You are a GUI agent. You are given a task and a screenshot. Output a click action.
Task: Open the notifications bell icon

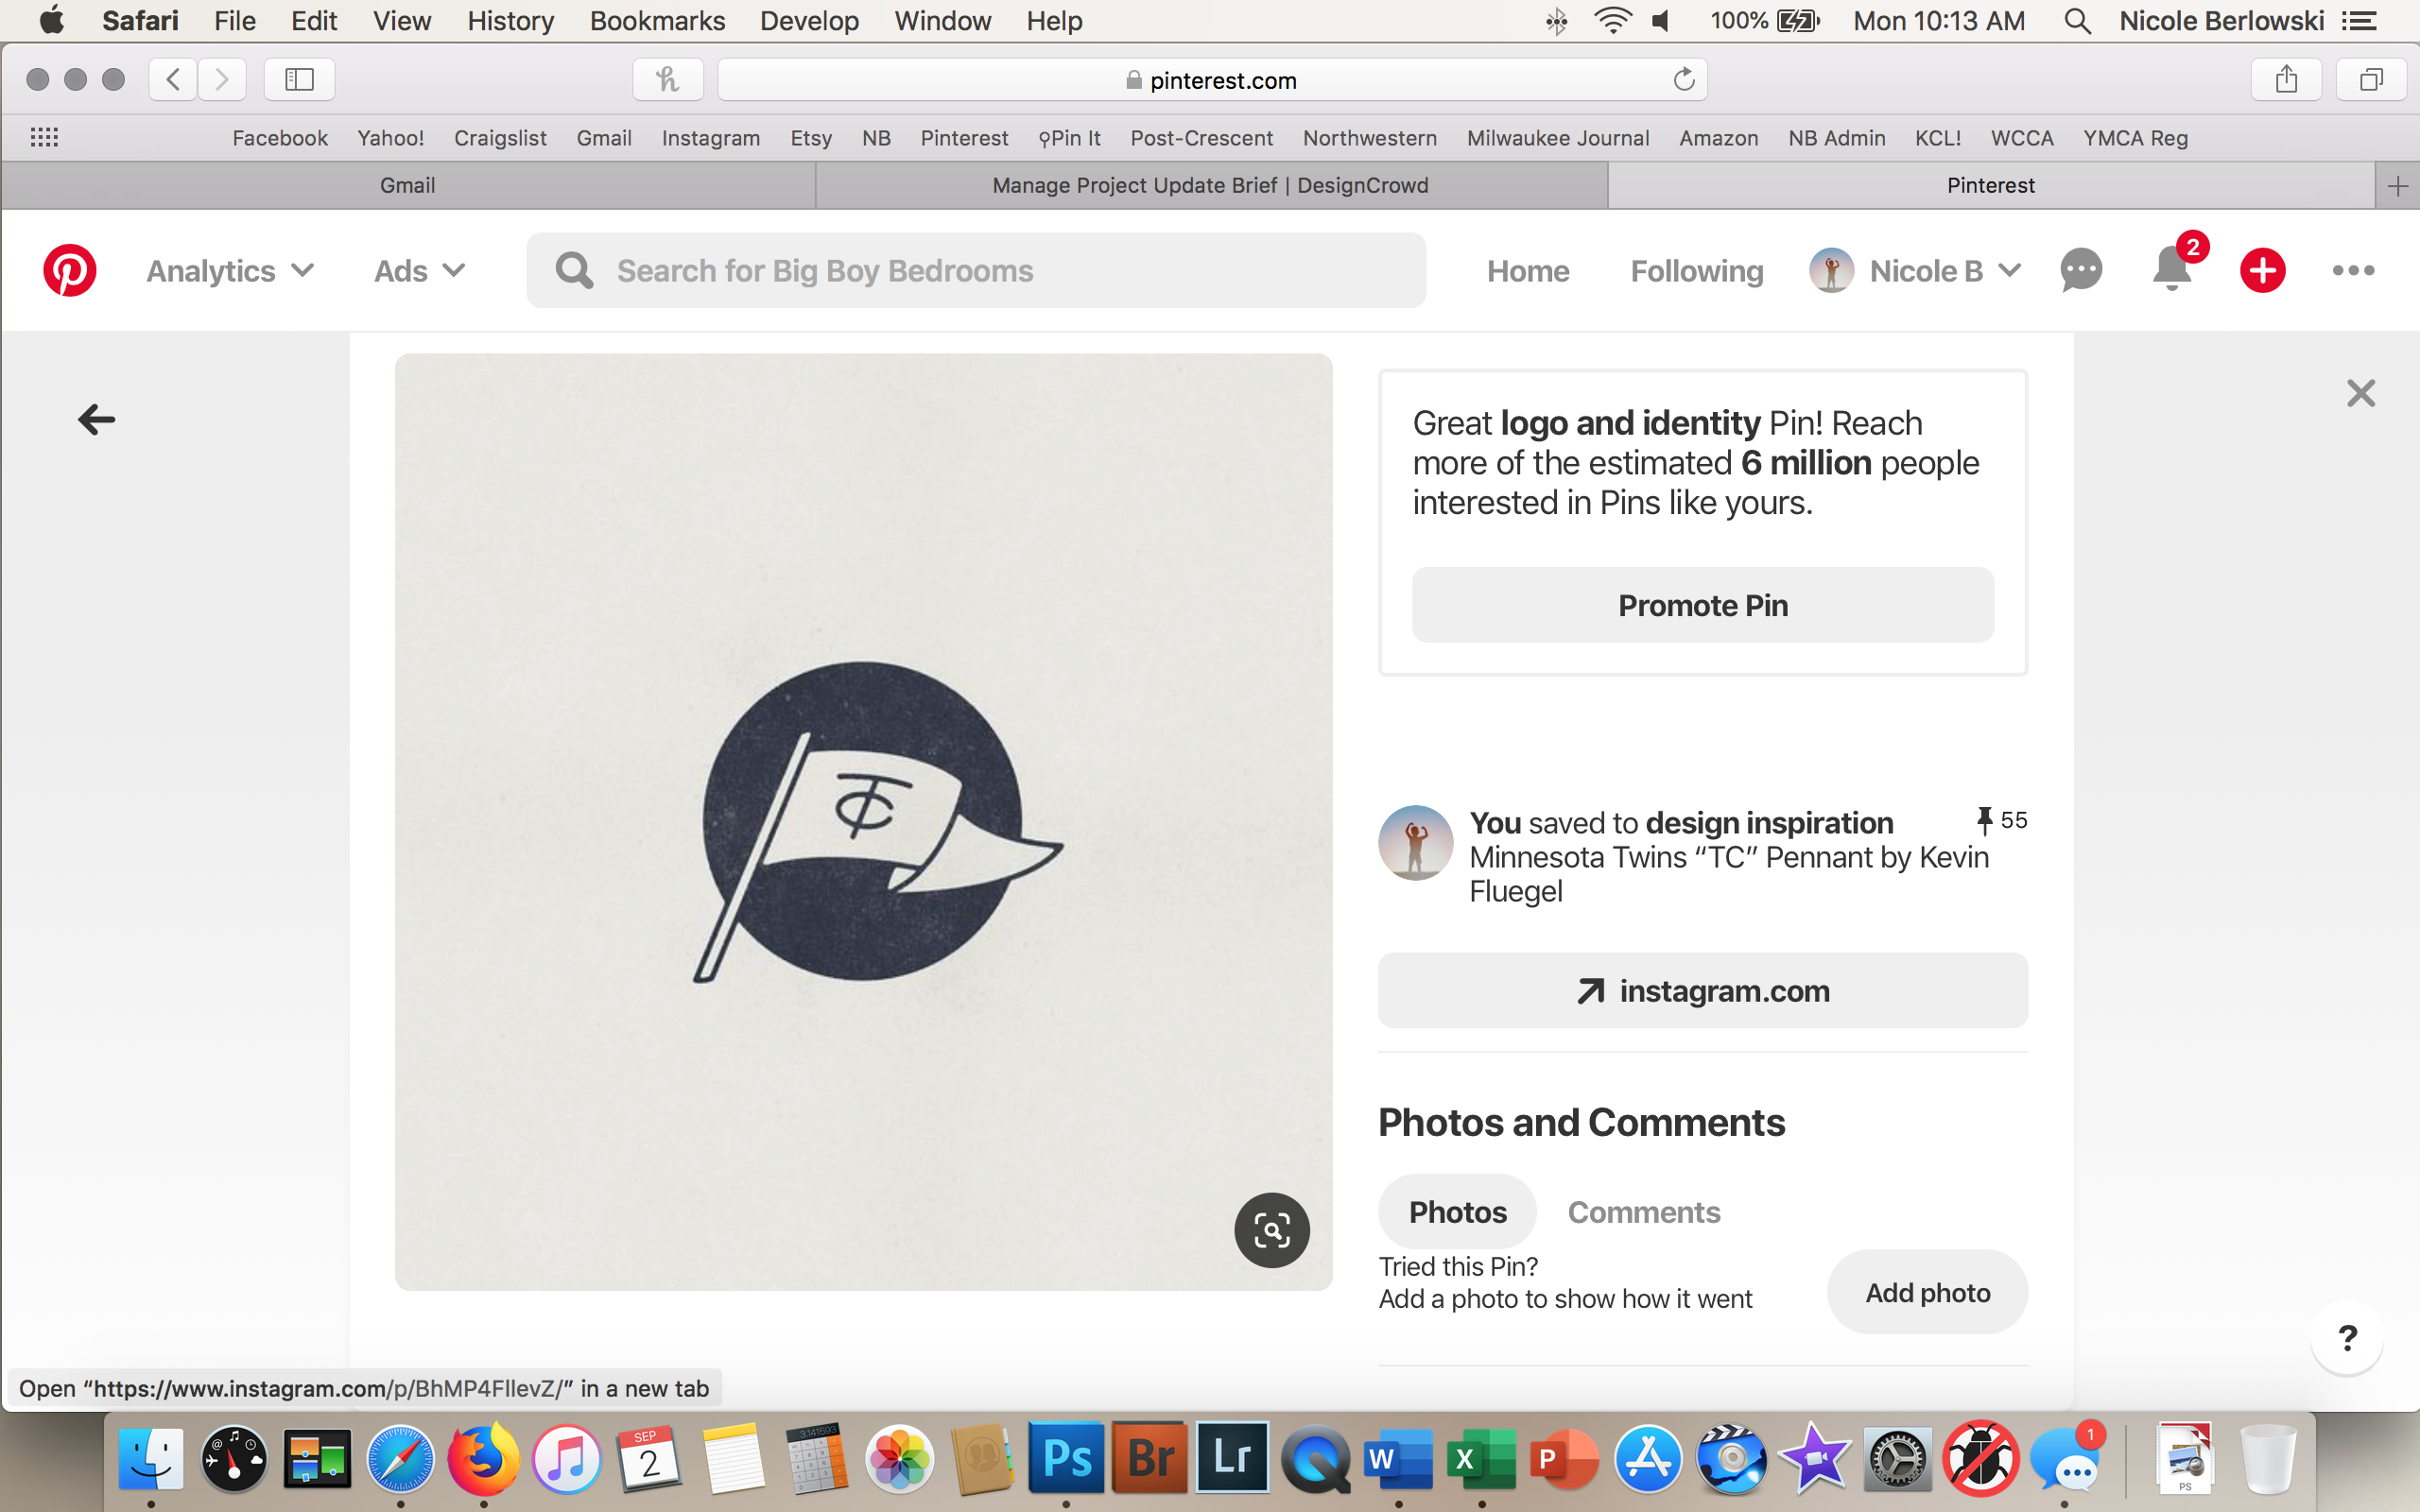[2171, 270]
